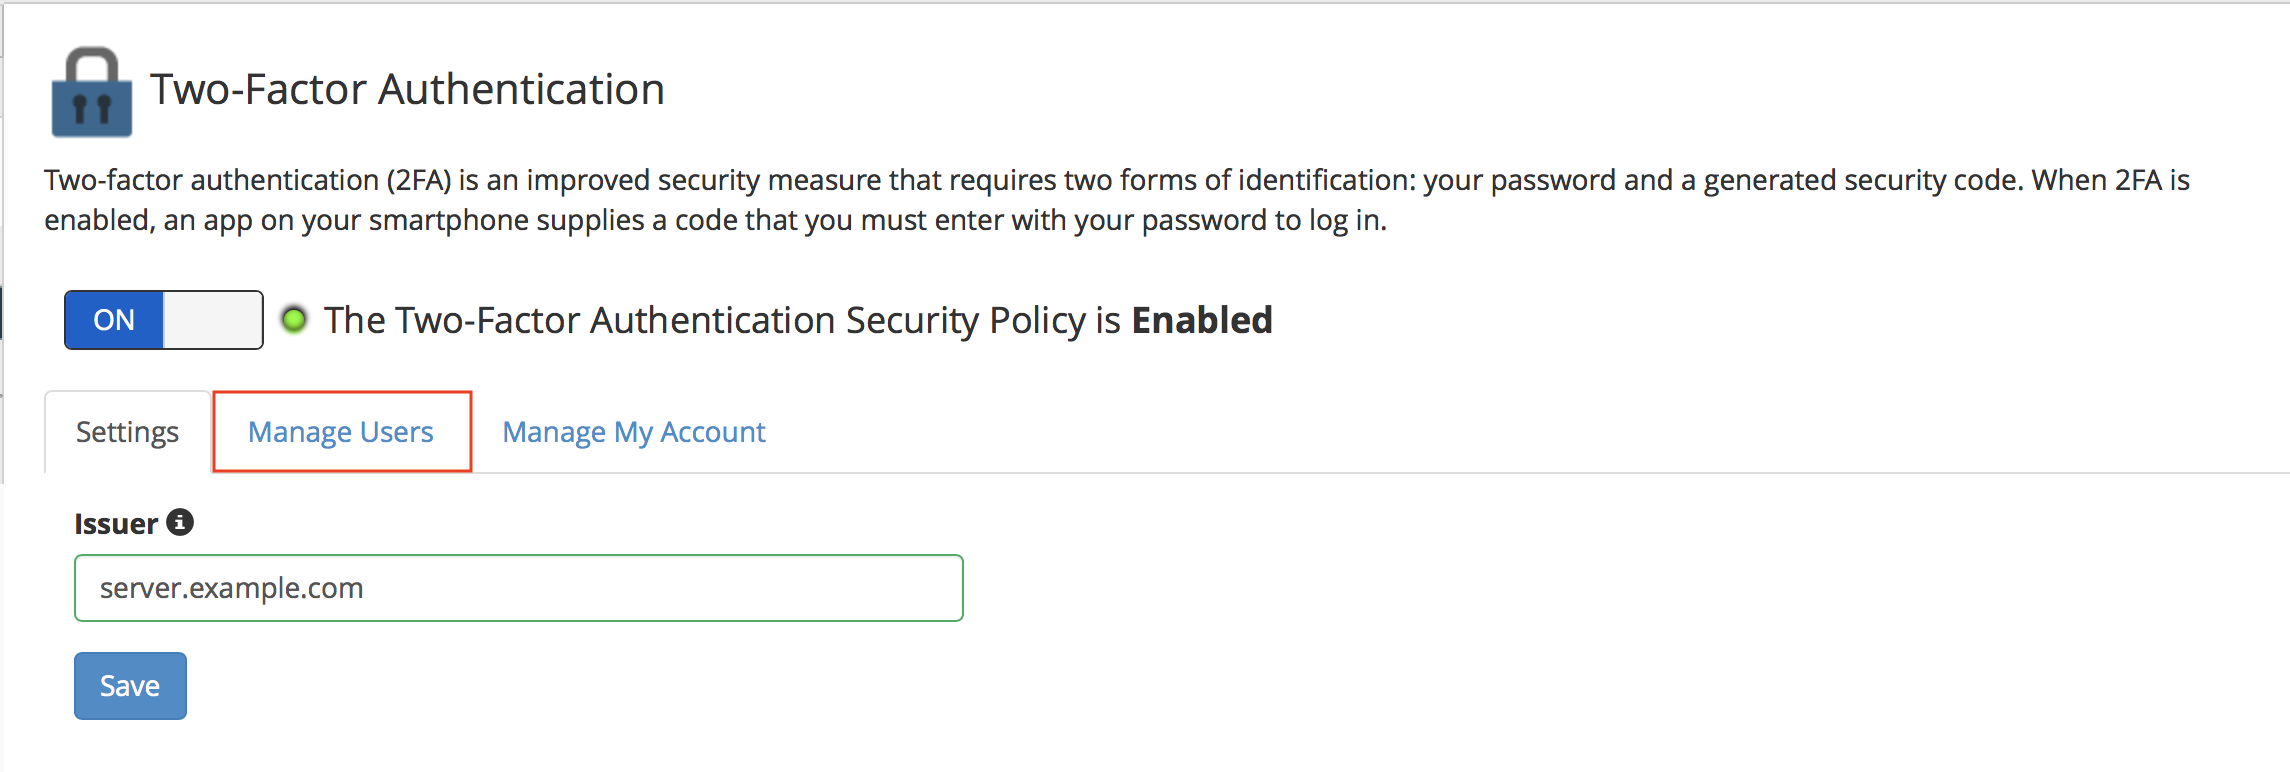Image resolution: width=2290 pixels, height=772 pixels.
Task: Click the (2FA) abbreviation in the description
Action: click(x=418, y=180)
